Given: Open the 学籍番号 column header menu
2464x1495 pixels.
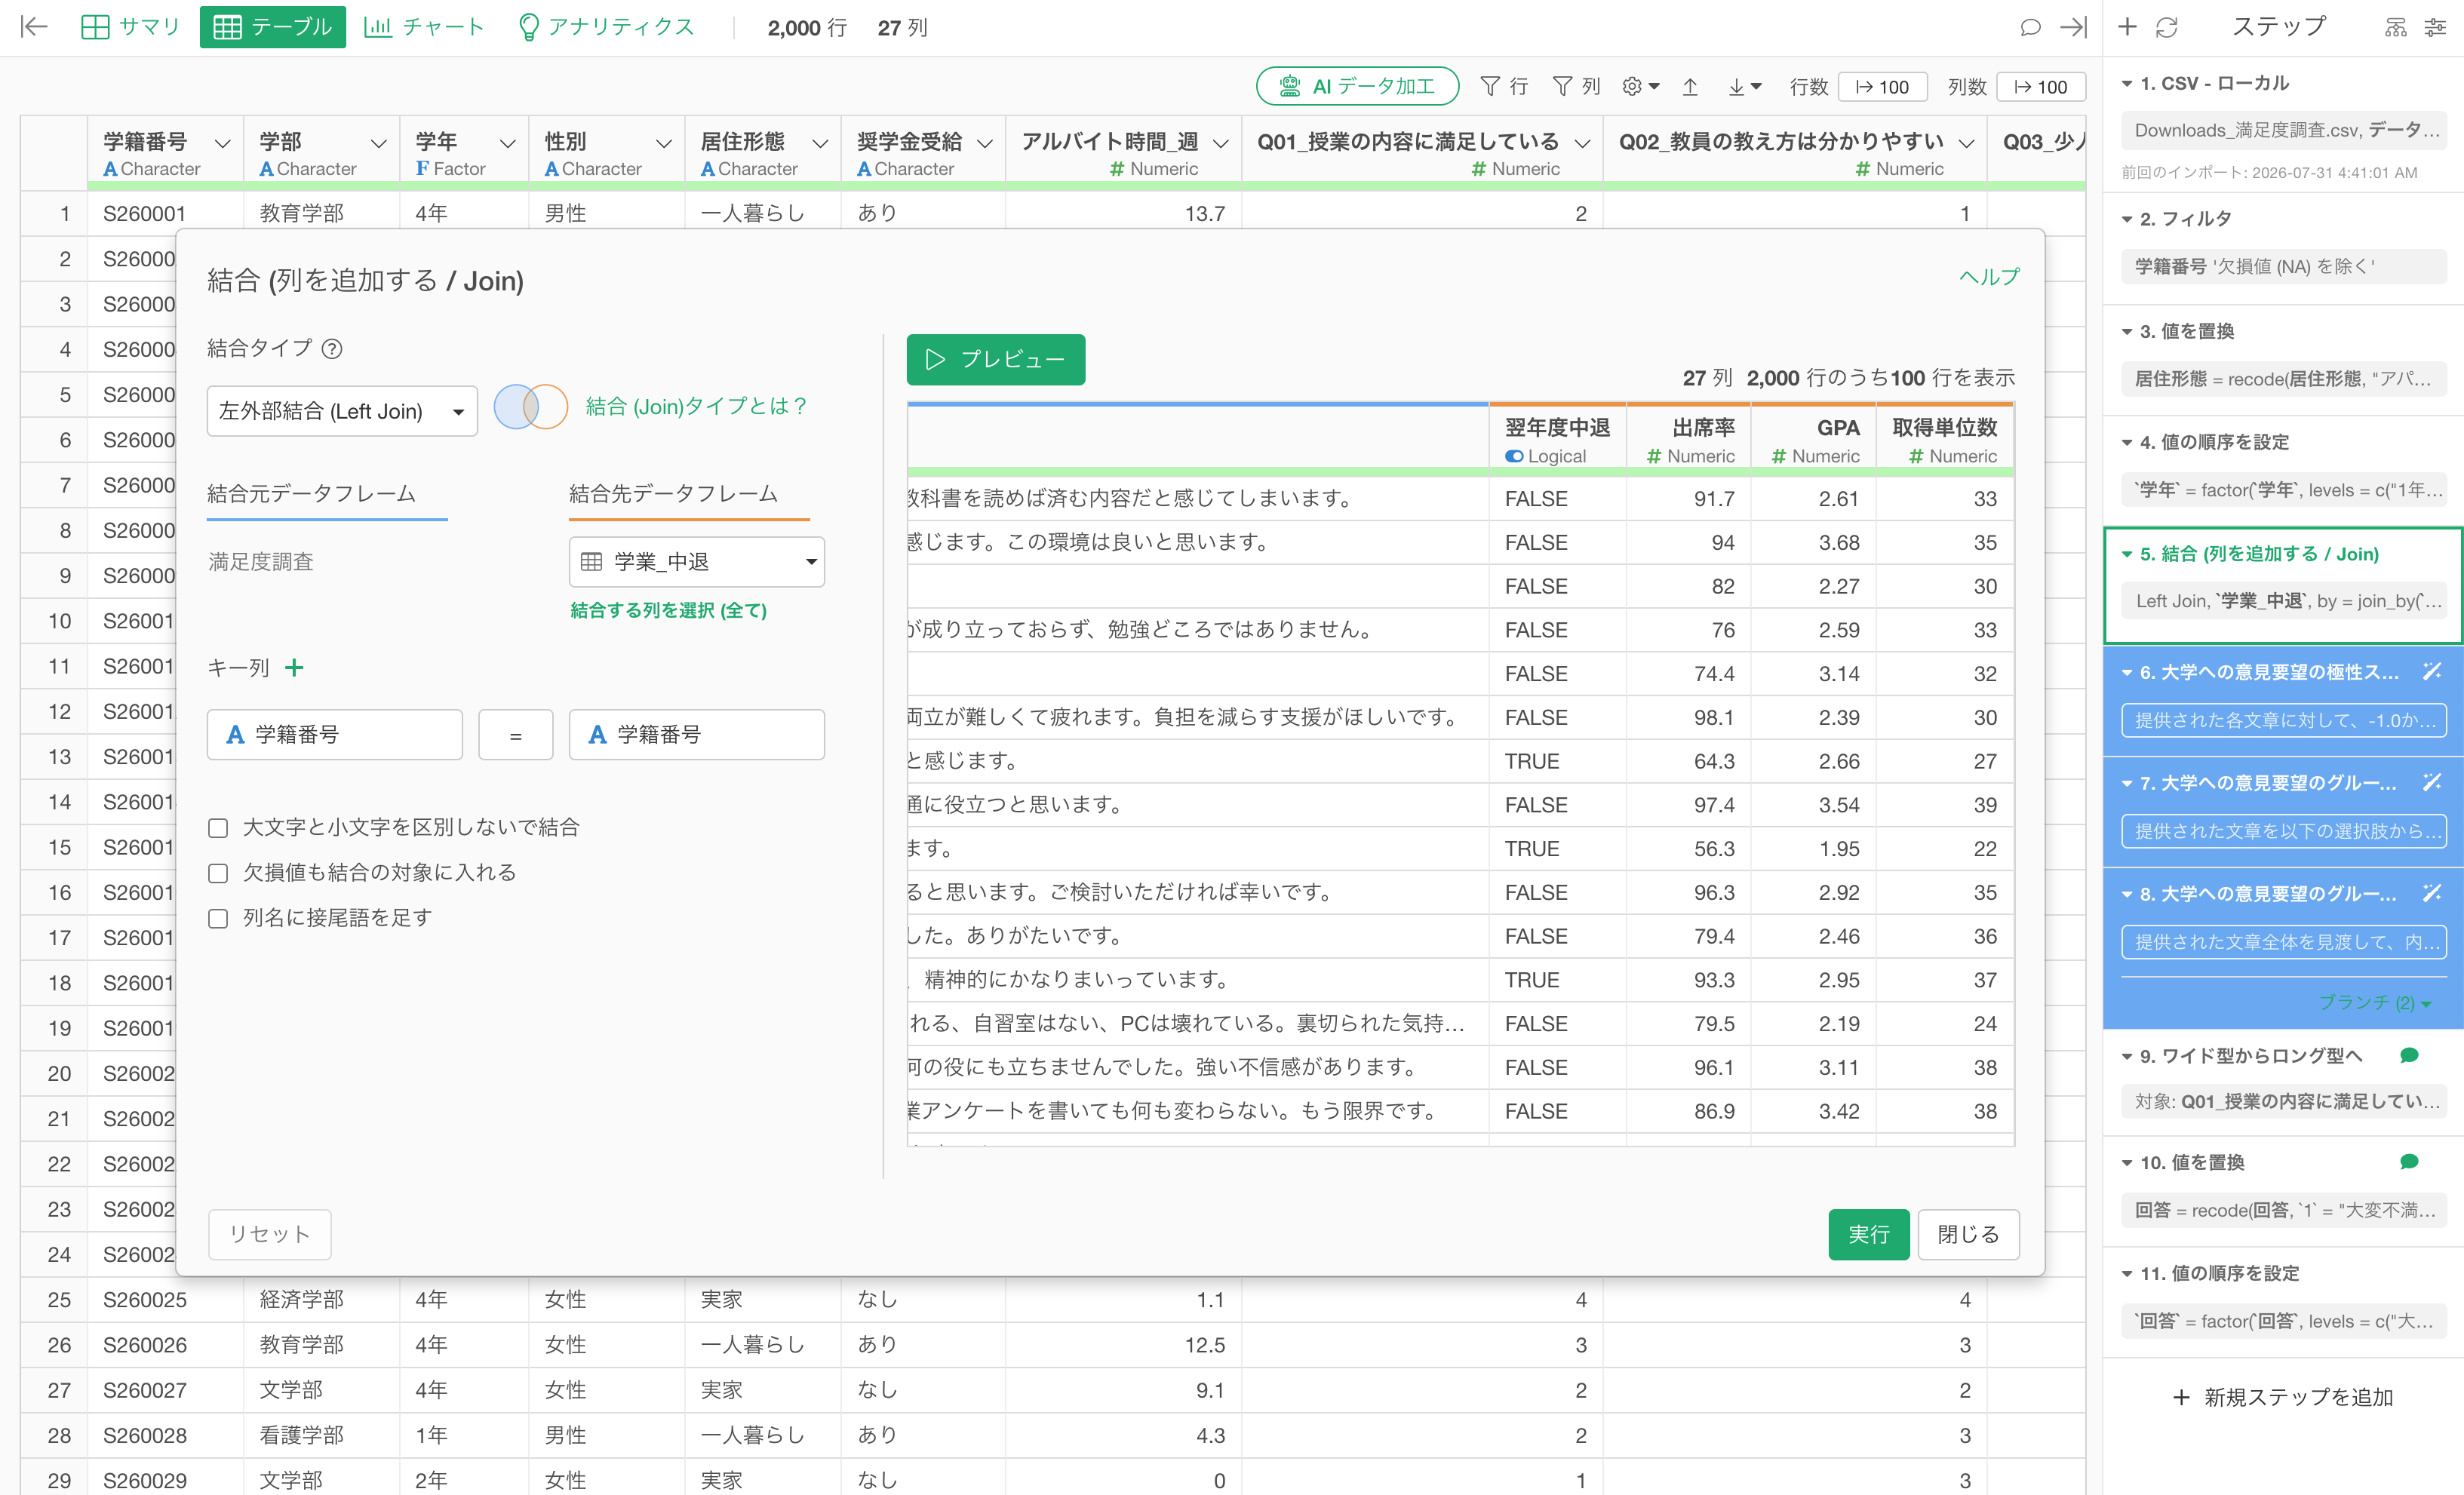Looking at the screenshot, I should (223, 143).
